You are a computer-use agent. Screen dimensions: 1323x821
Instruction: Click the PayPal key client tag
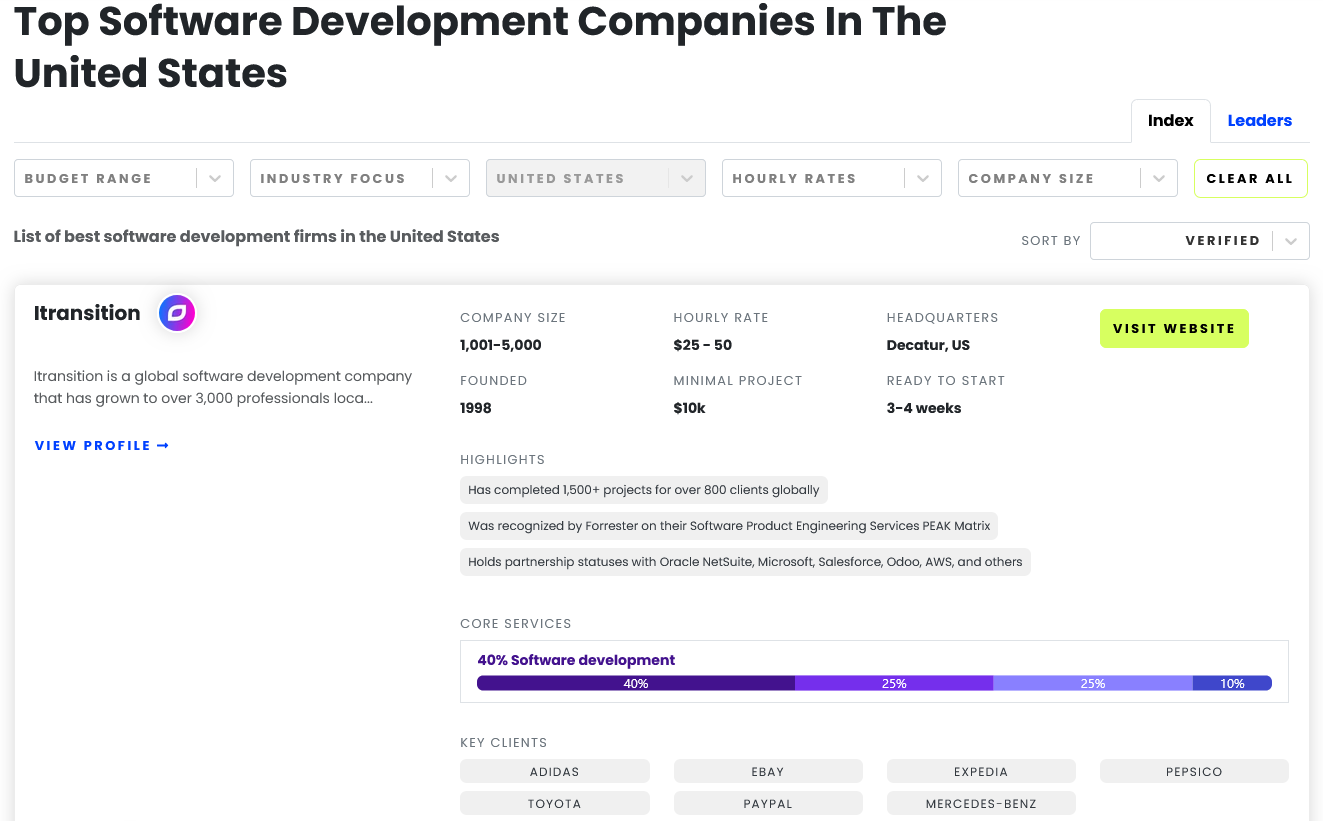point(768,803)
